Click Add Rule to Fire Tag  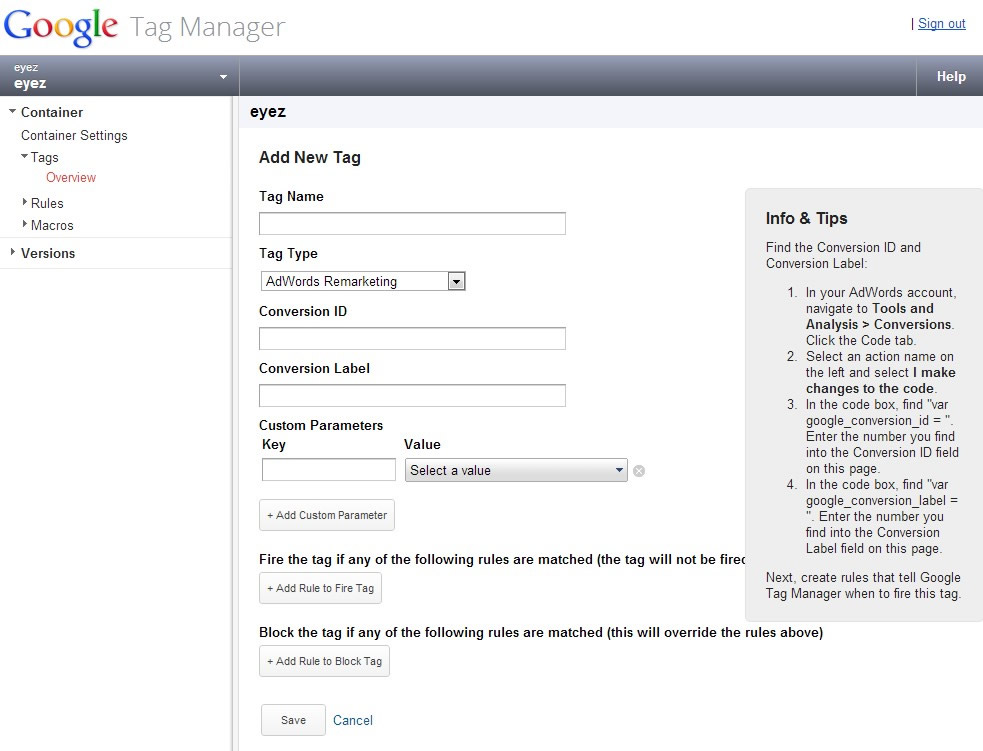320,589
